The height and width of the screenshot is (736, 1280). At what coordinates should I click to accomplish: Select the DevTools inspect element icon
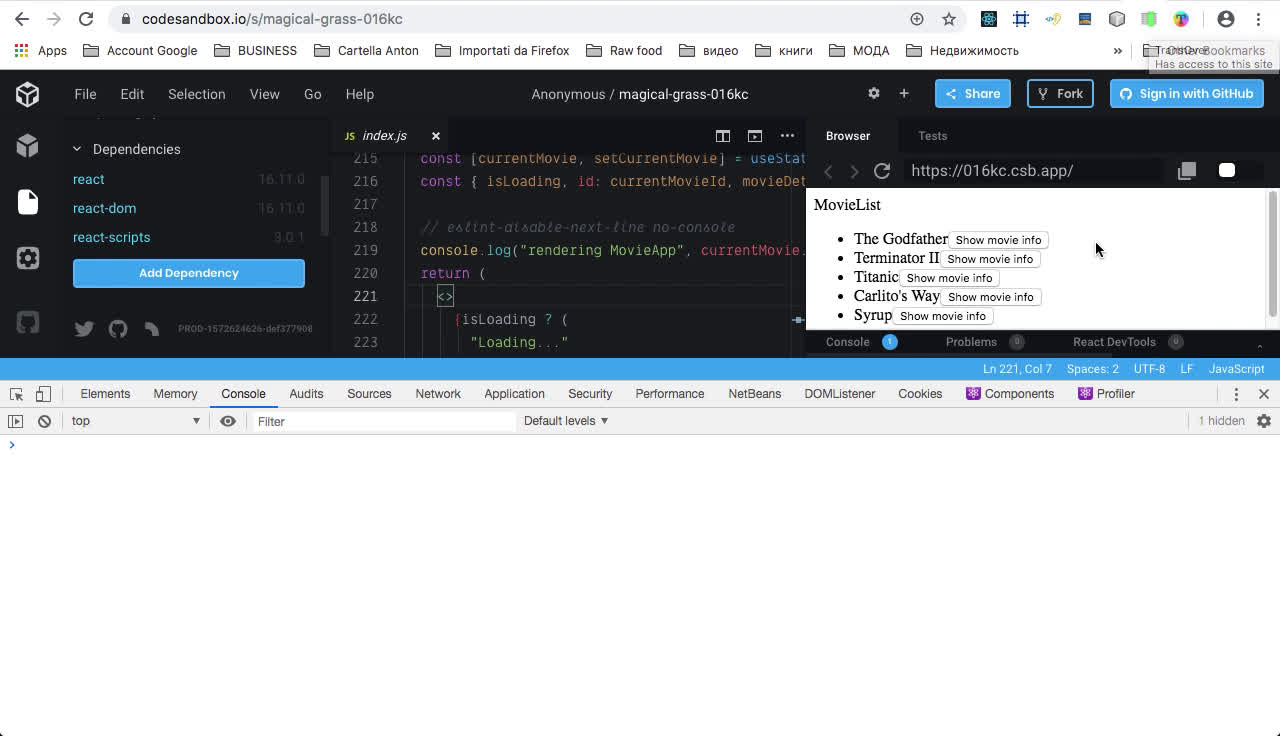coord(16,394)
